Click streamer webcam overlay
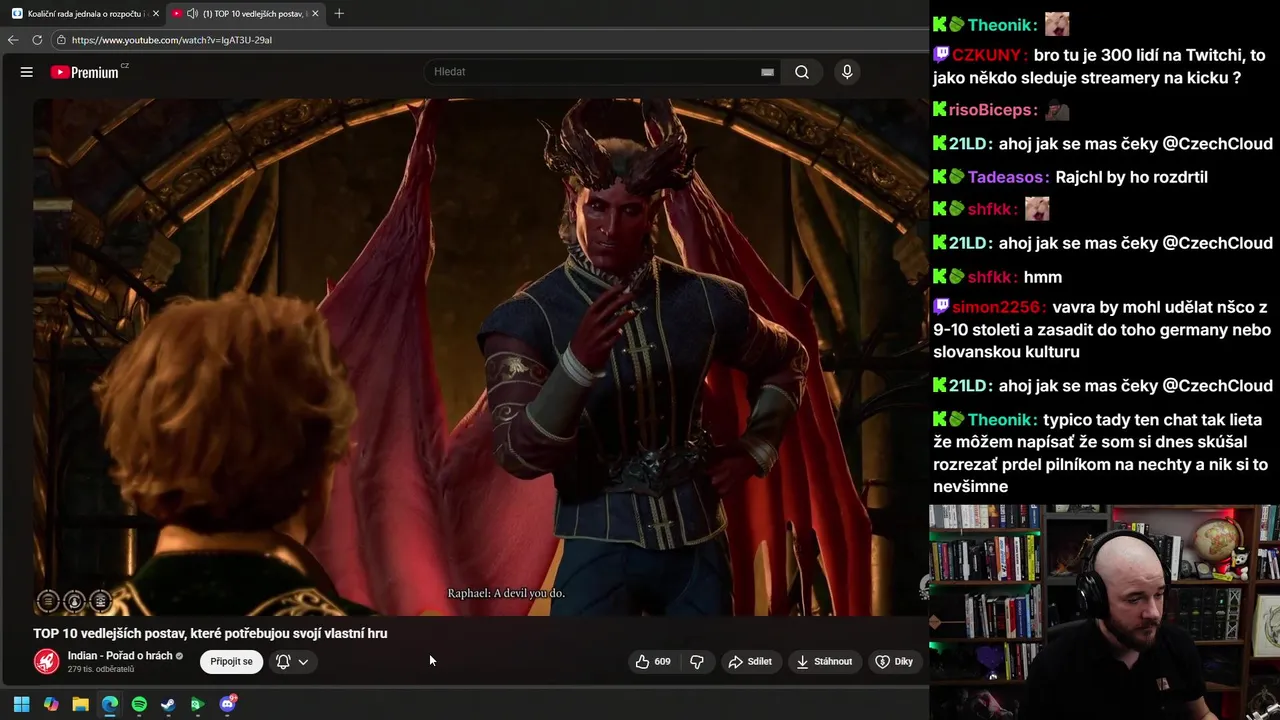Image resolution: width=1280 pixels, height=720 pixels. [x=1104, y=612]
